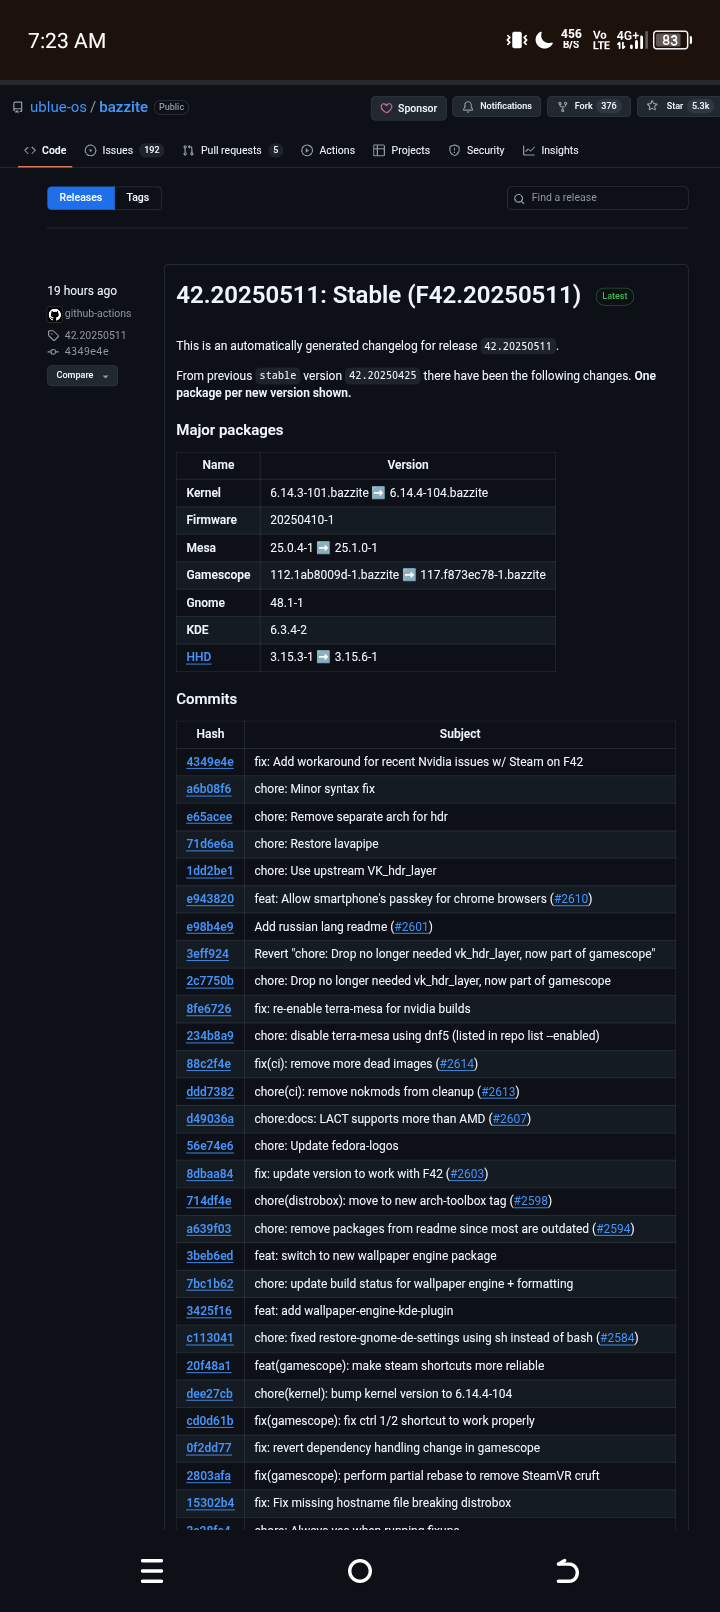Open the bazzite repository link
Screen dimensions: 720x1612
point(123,107)
